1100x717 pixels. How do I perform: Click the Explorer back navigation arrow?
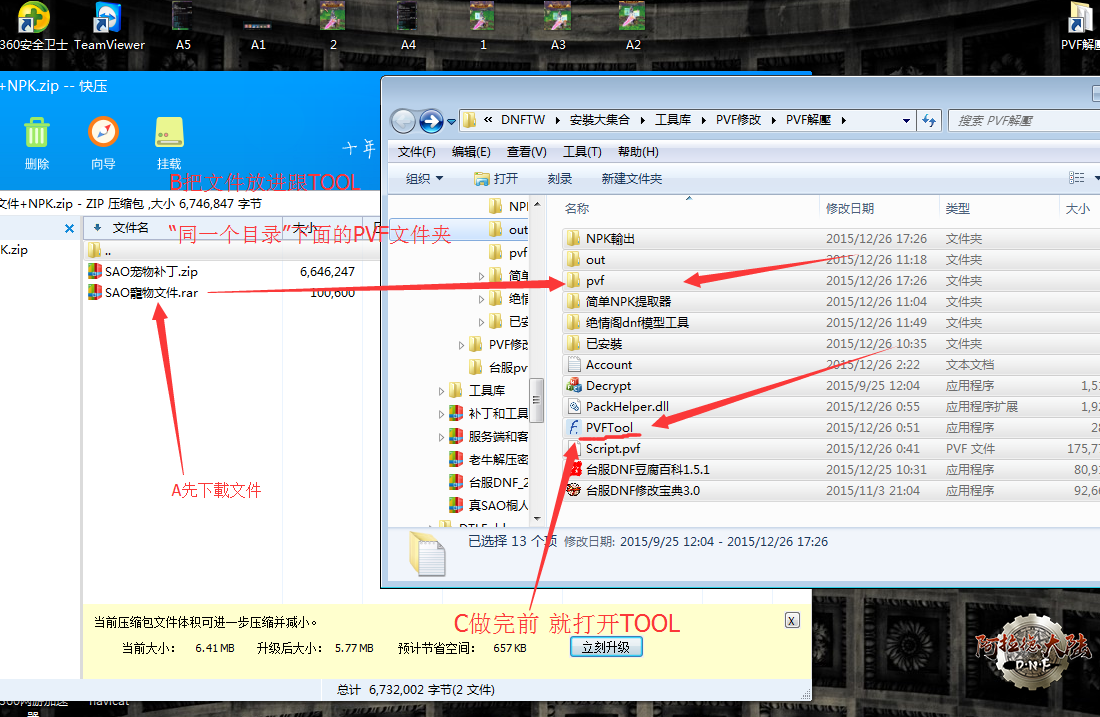click(x=403, y=121)
